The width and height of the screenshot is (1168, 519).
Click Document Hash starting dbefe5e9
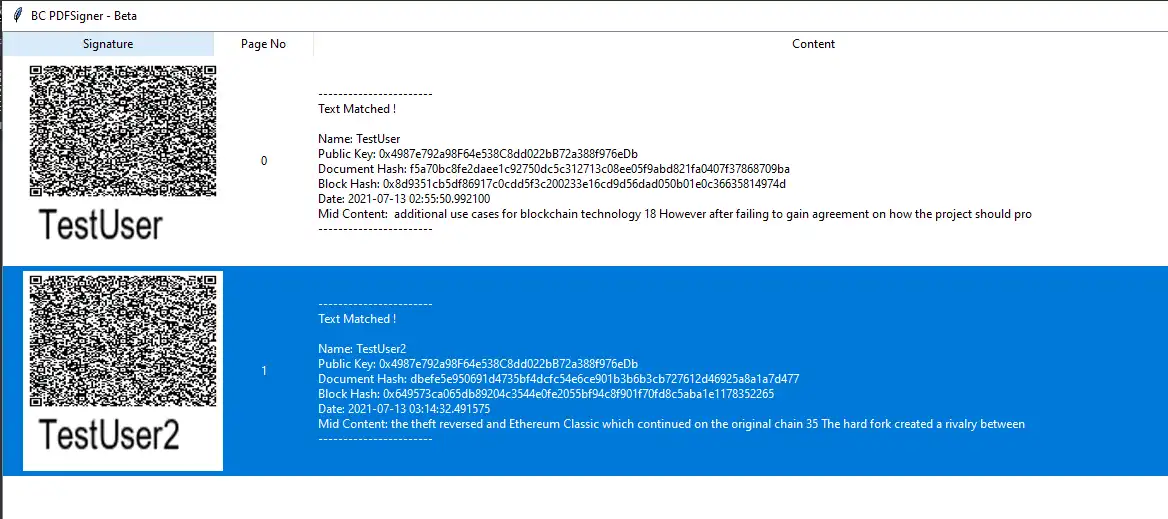(559, 379)
